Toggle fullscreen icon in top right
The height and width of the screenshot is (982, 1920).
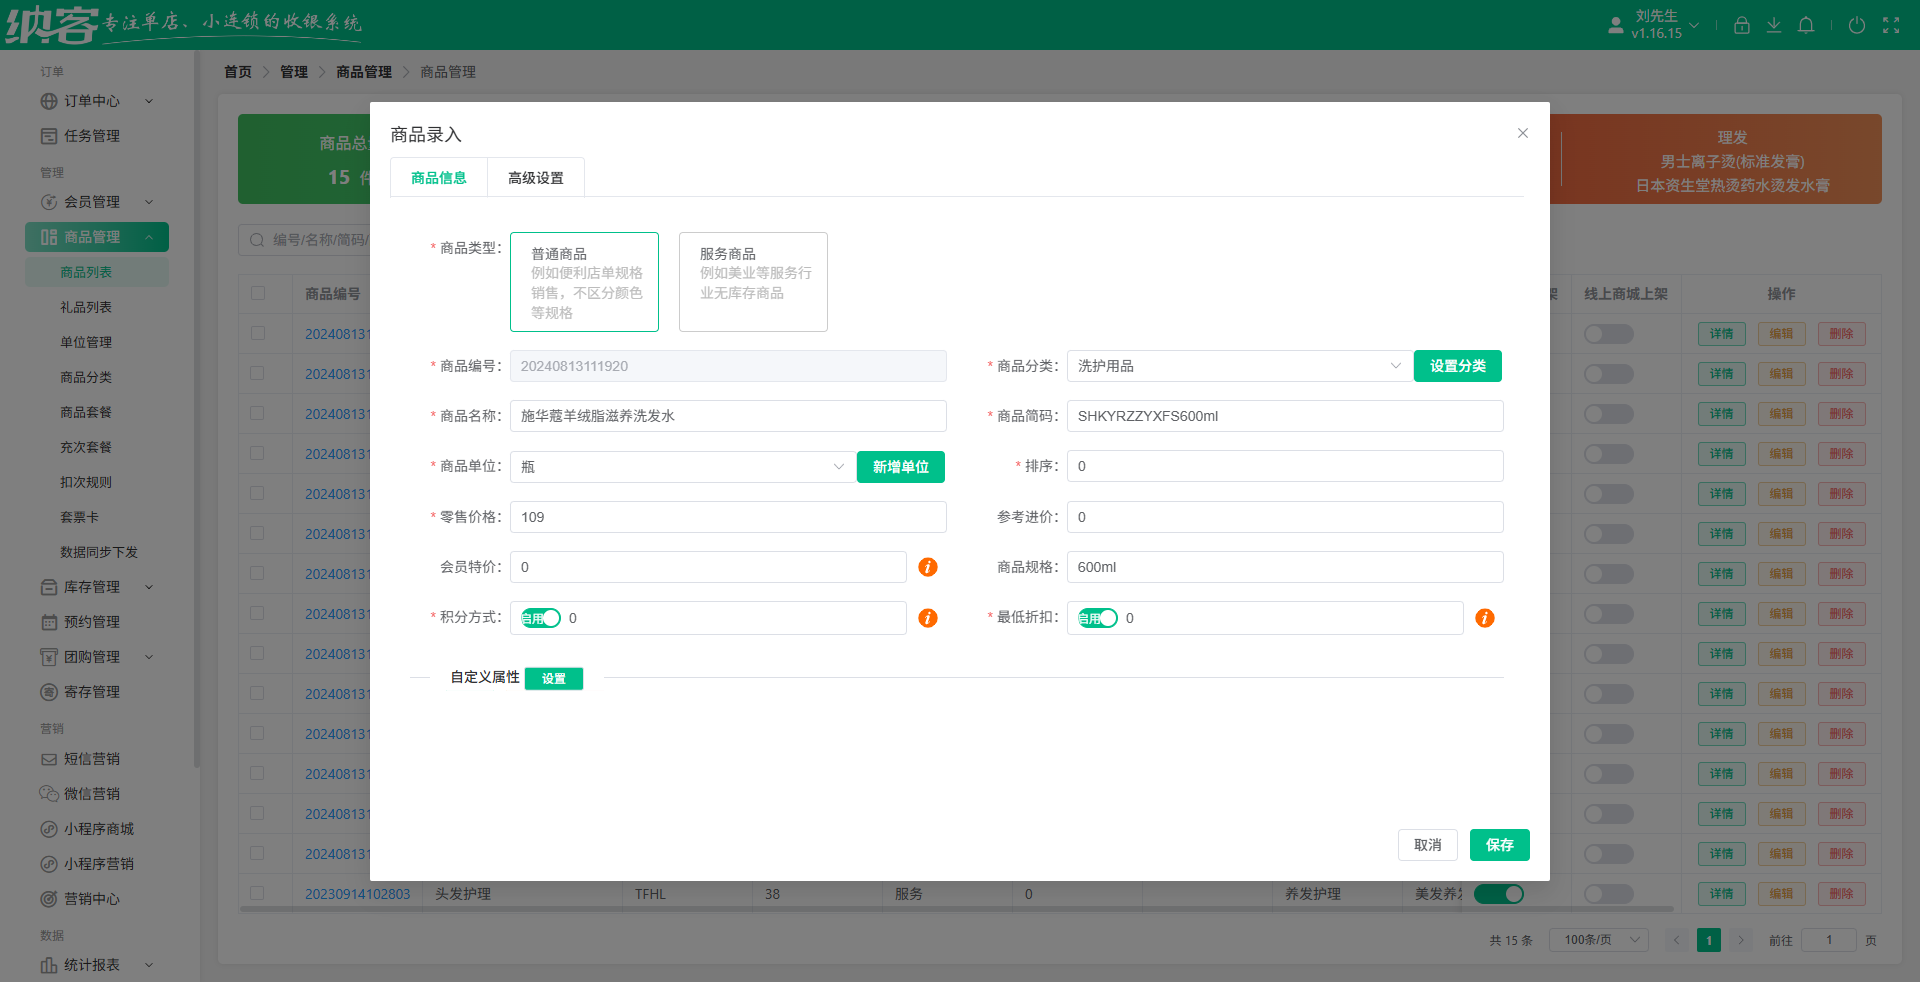click(x=1891, y=25)
